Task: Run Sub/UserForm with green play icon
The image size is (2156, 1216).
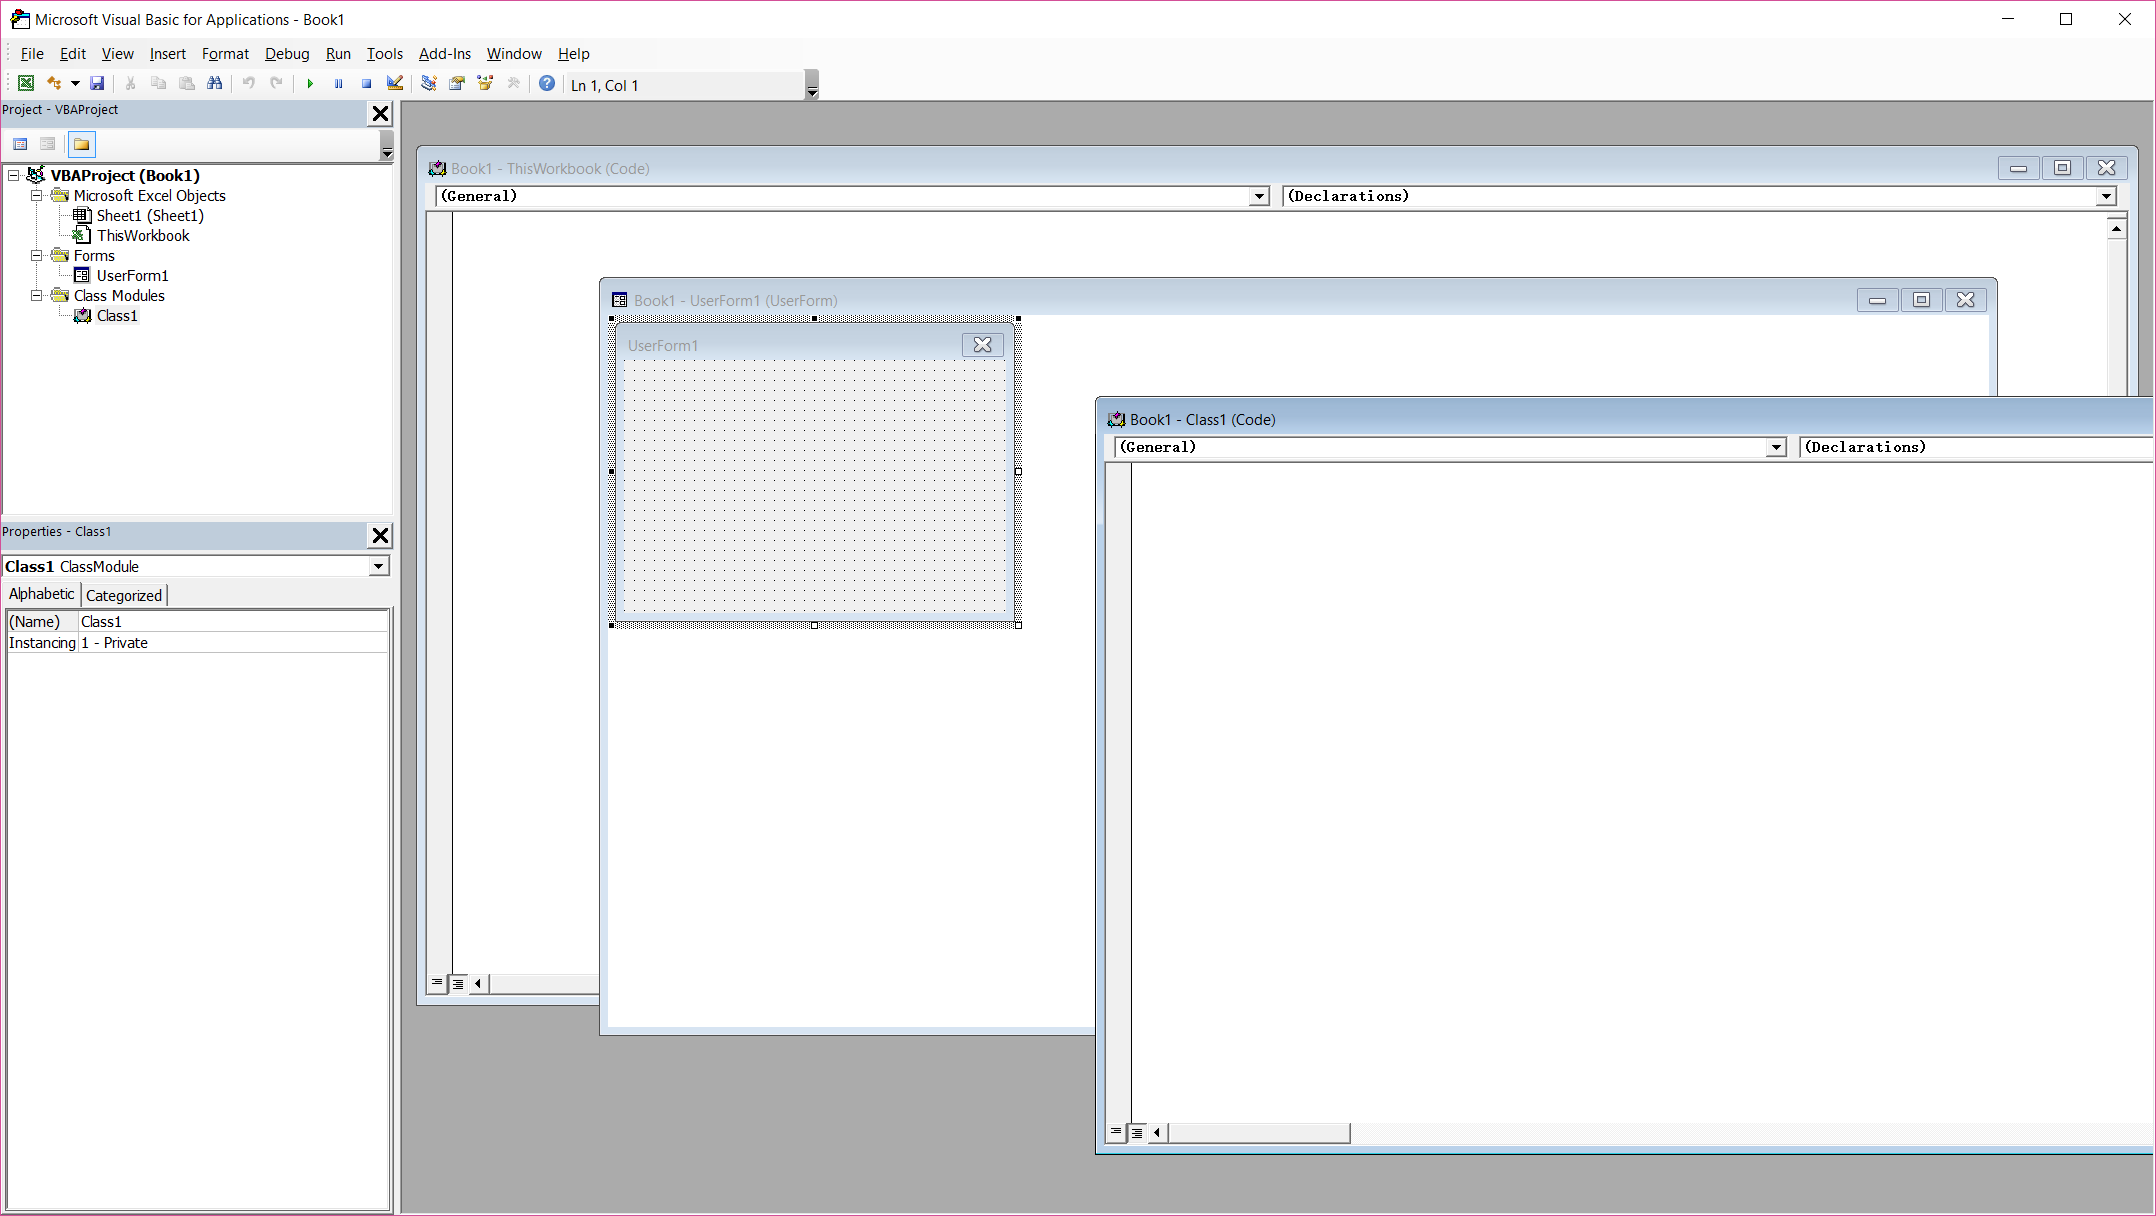Action: (x=310, y=84)
